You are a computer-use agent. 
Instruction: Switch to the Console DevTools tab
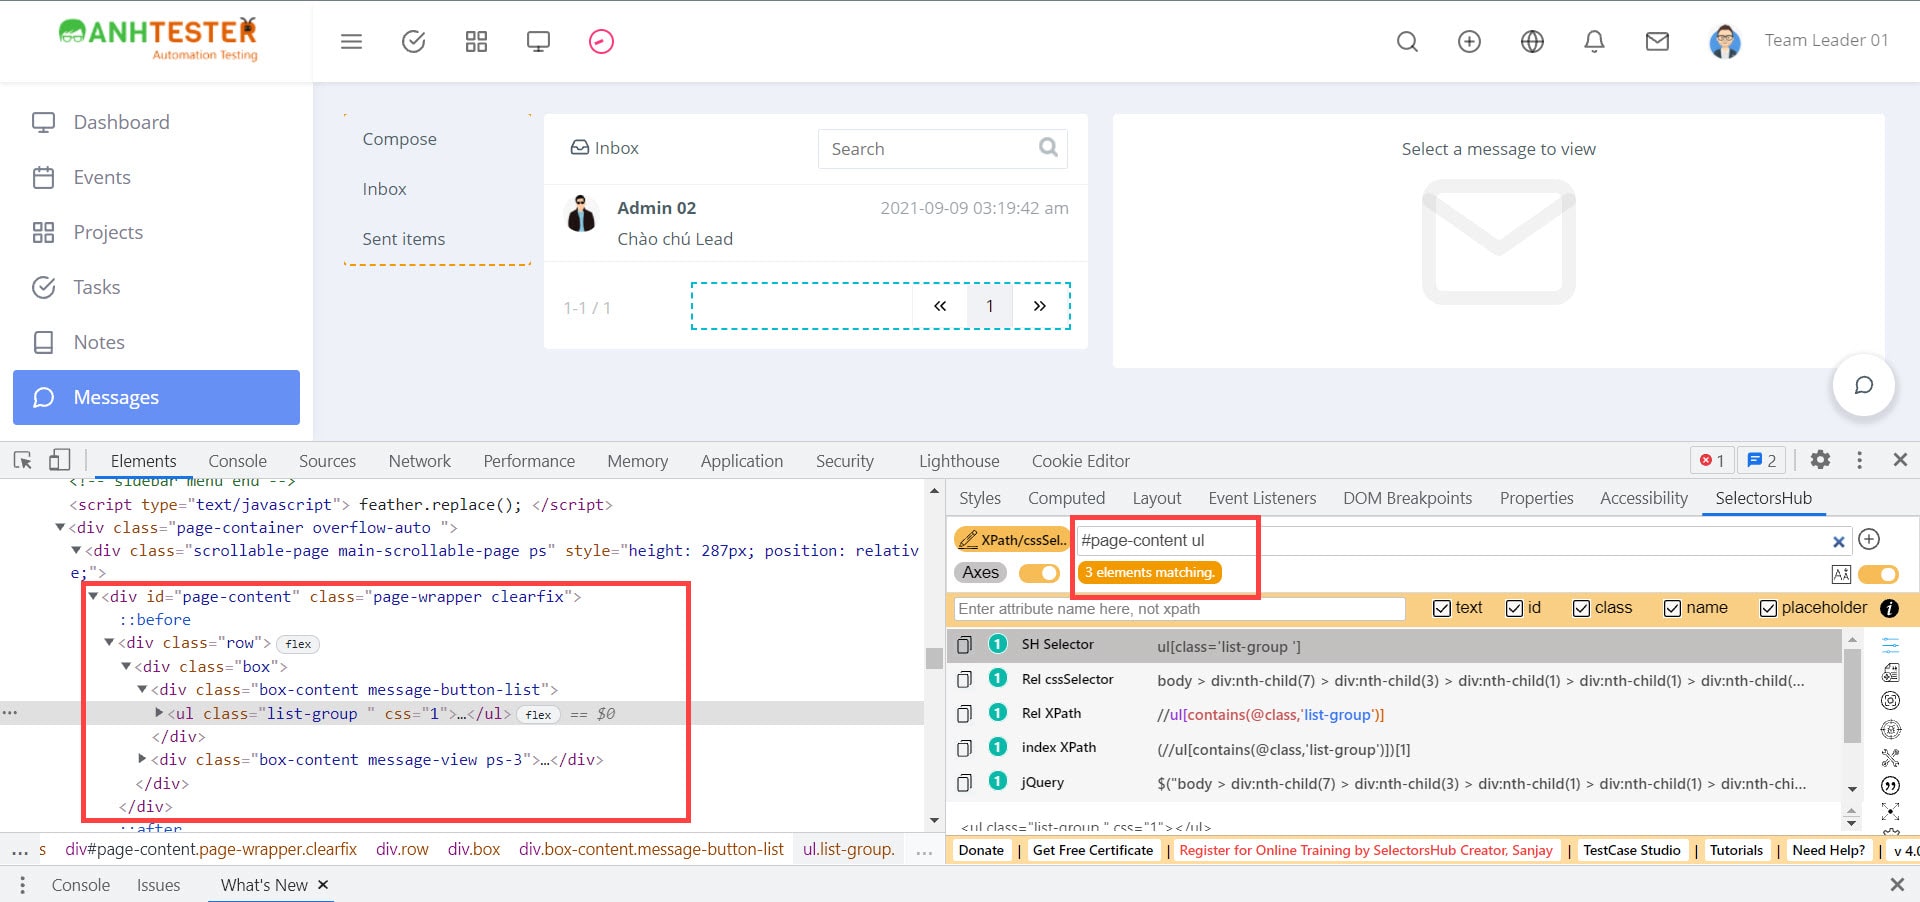click(237, 461)
